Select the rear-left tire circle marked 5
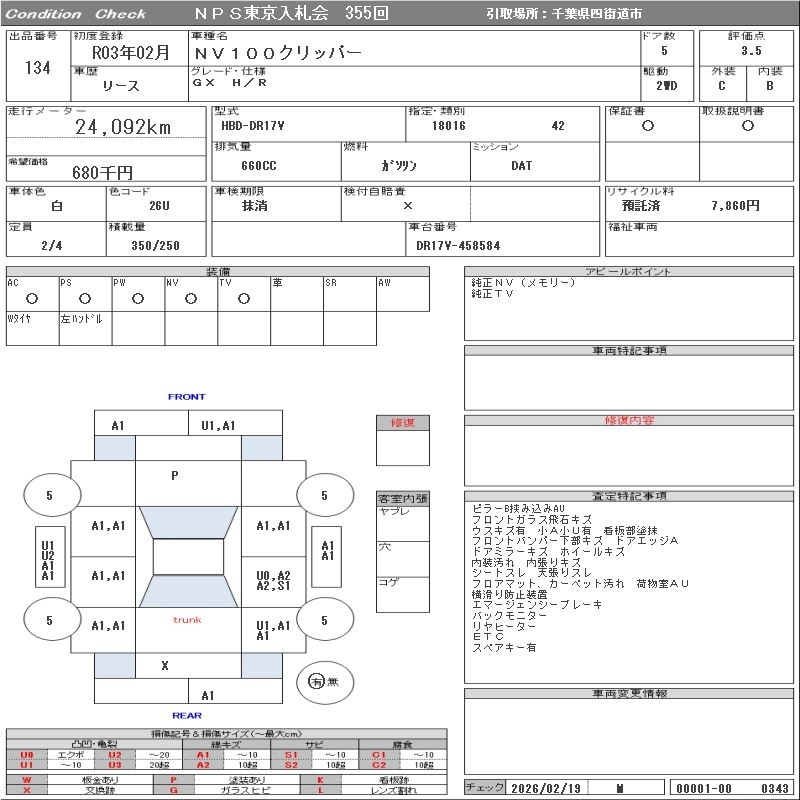 49,620
